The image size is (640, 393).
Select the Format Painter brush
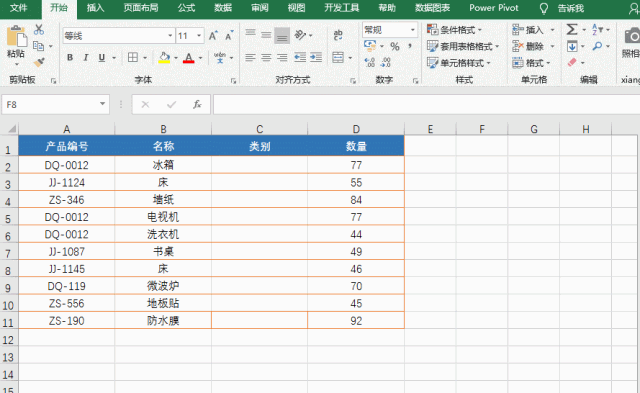[x=39, y=62]
